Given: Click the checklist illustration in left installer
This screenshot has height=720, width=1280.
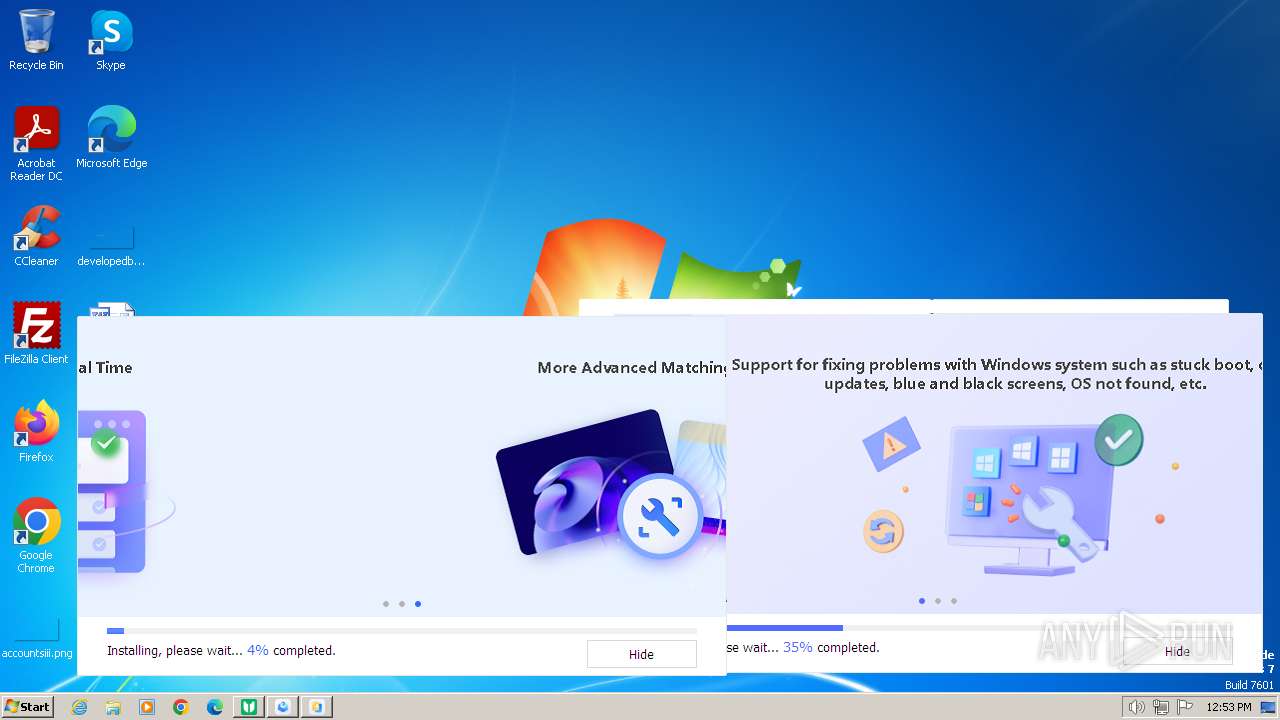Looking at the screenshot, I should coord(112,490).
